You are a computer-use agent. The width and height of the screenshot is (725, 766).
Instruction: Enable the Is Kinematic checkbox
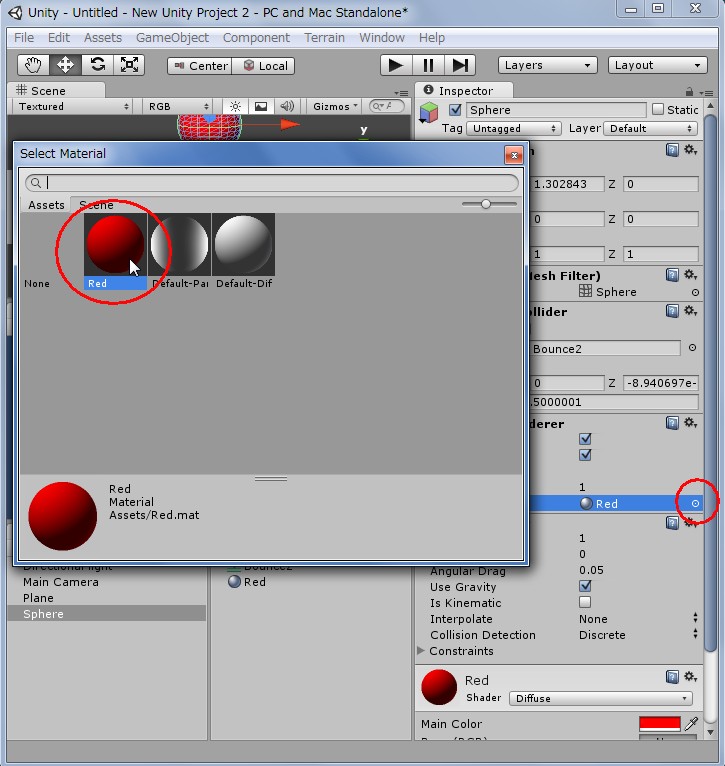585,602
